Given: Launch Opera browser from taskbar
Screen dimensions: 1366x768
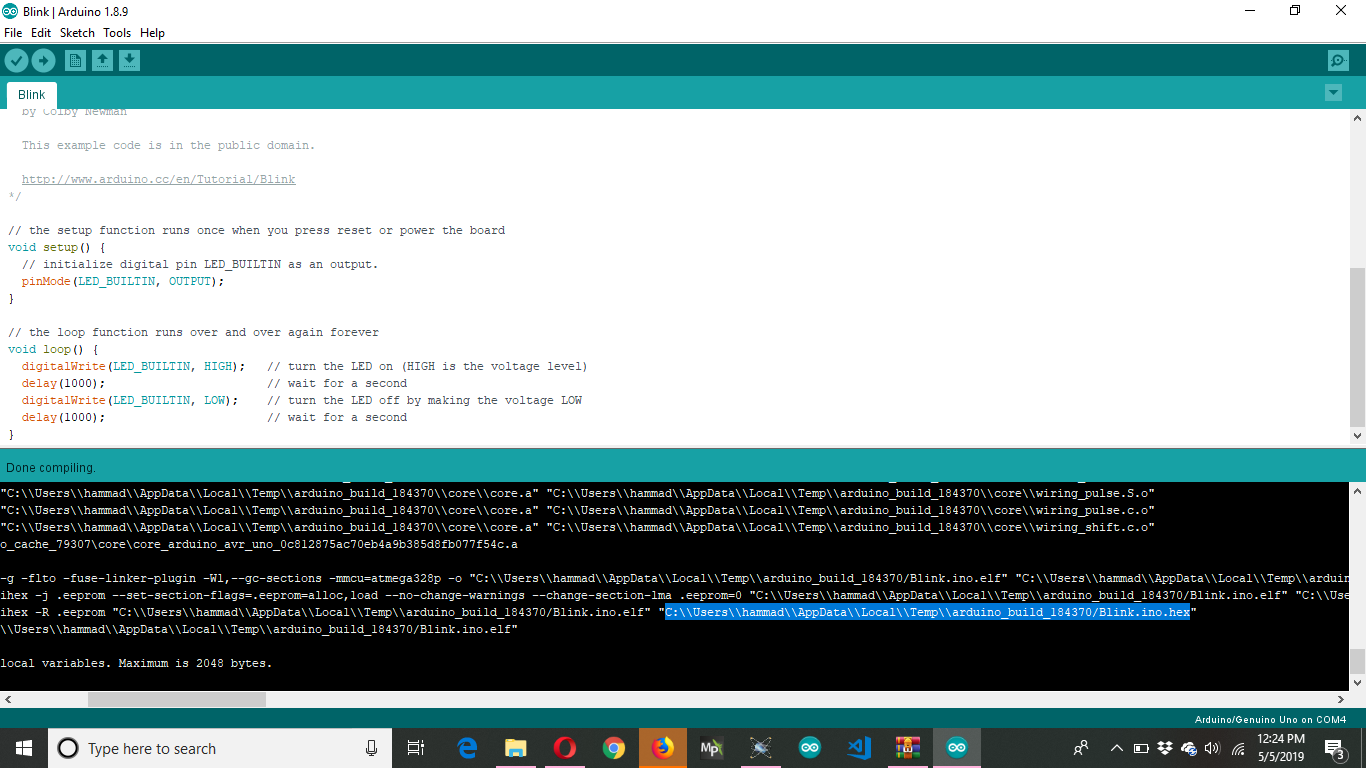Looking at the screenshot, I should (x=565, y=748).
